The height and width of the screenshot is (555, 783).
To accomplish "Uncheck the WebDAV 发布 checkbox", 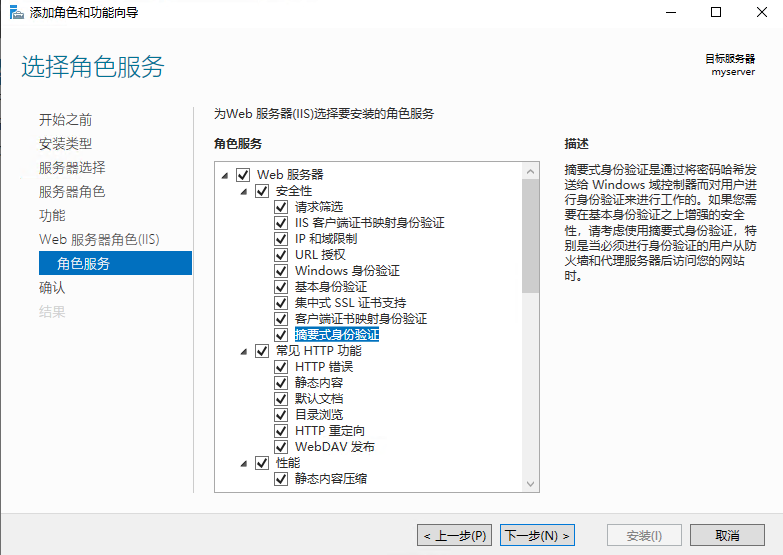I will 282,447.
